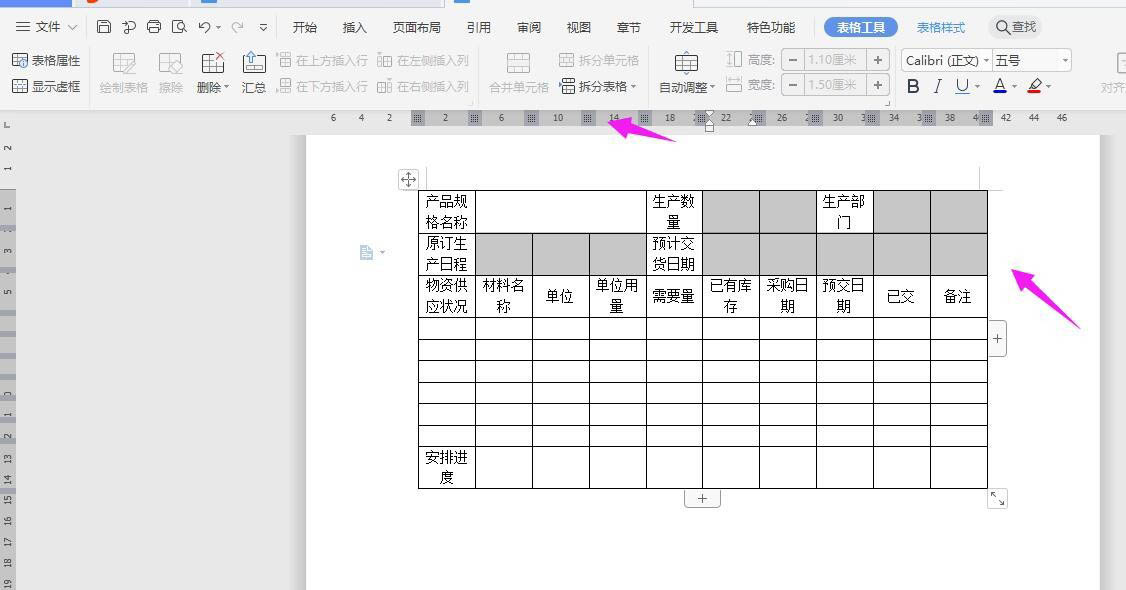Expand the 五号 font size dropdown

(x=1065, y=61)
